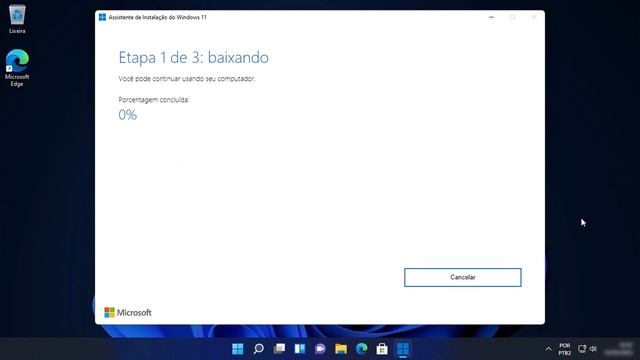
Task: Click the "Porcentagem concluída" label
Action: click(x=154, y=100)
